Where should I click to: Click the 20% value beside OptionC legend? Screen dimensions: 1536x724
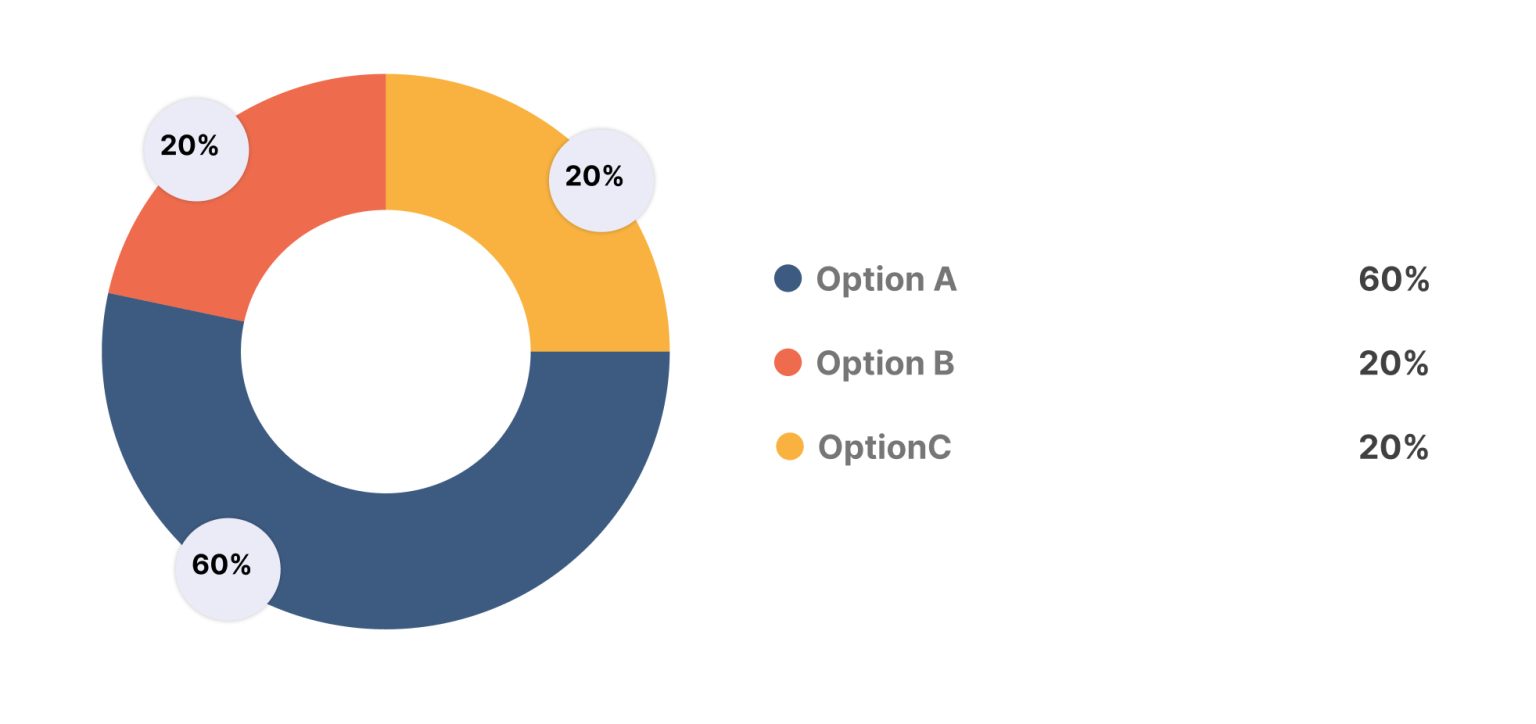point(1393,448)
